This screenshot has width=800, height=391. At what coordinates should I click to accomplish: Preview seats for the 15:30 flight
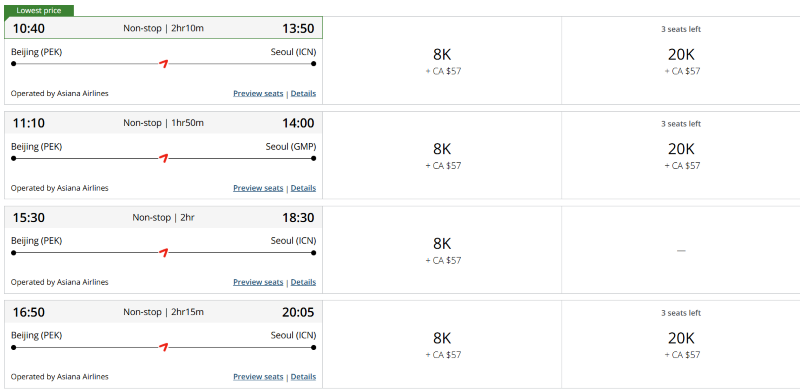(x=258, y=282)
